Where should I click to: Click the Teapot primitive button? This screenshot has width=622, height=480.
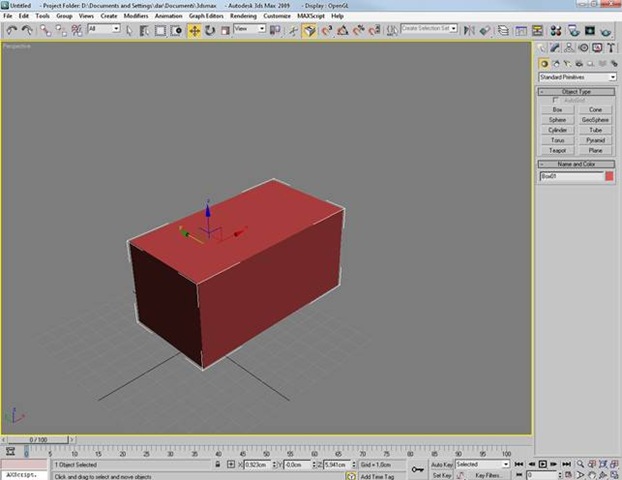click(557, 151)
